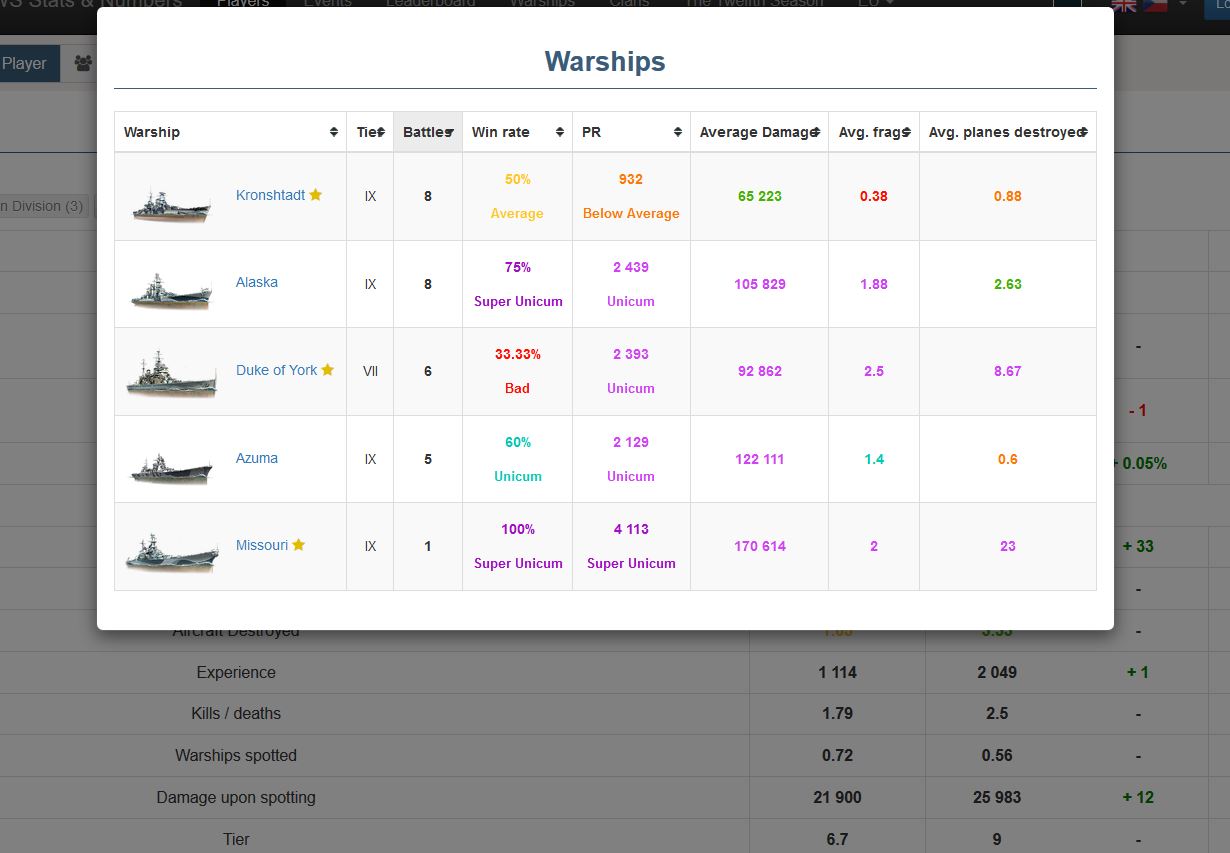The height and width of the screenshot is (853, 1230).
Task: Click Missouri average damage 170 614
Action: 760,546
